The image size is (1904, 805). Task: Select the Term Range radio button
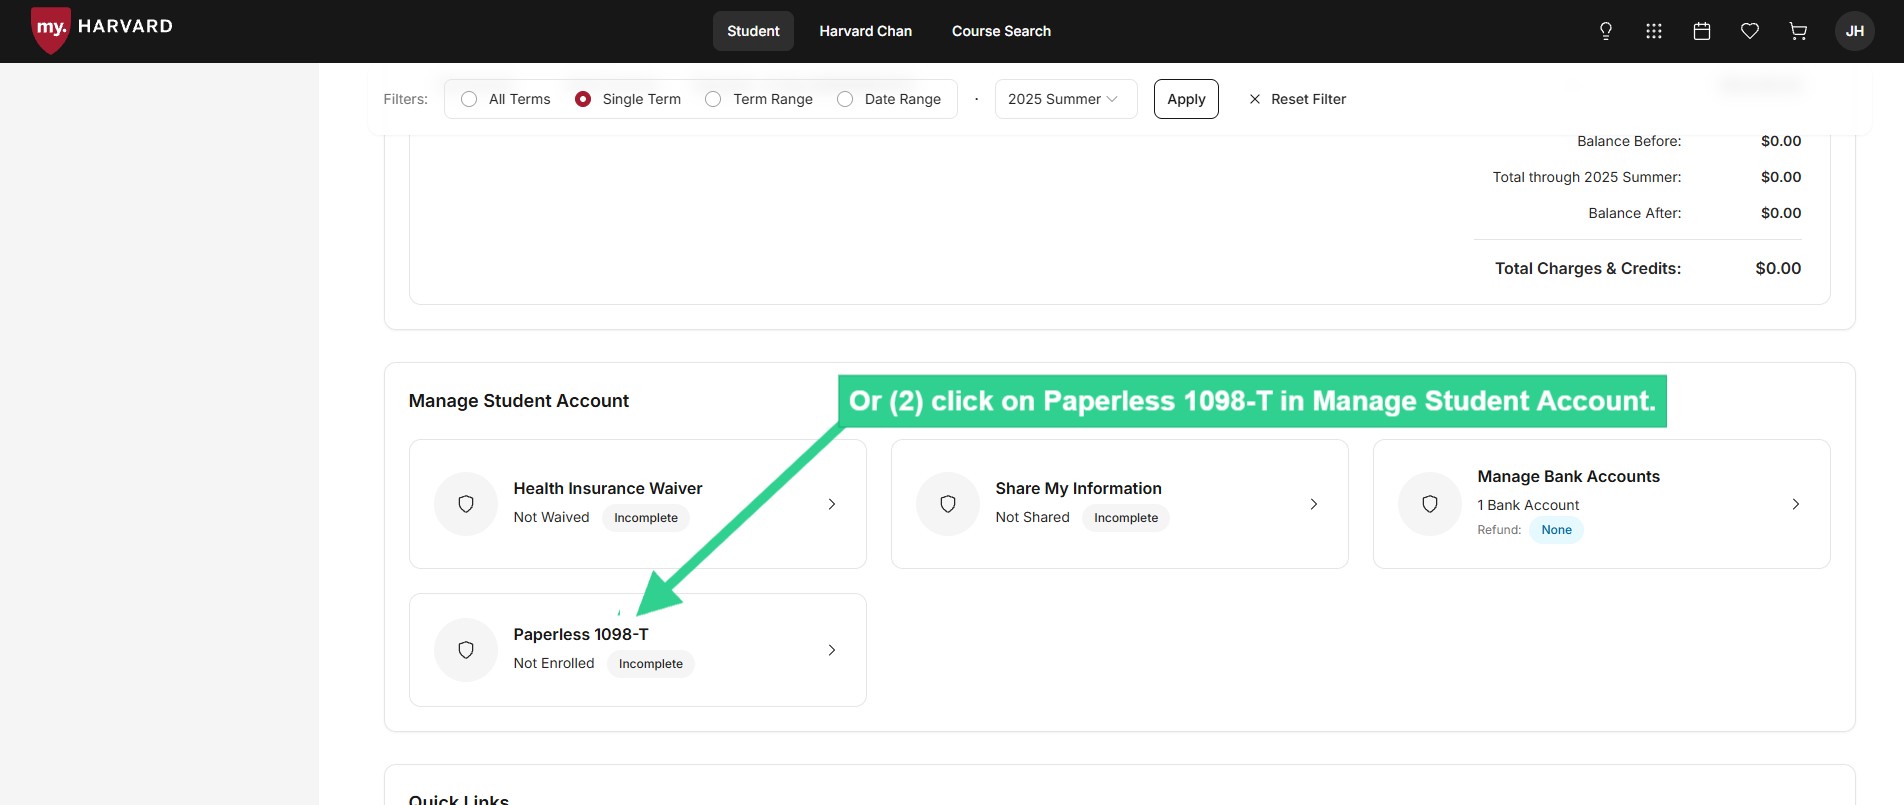[x=713, y=99]
